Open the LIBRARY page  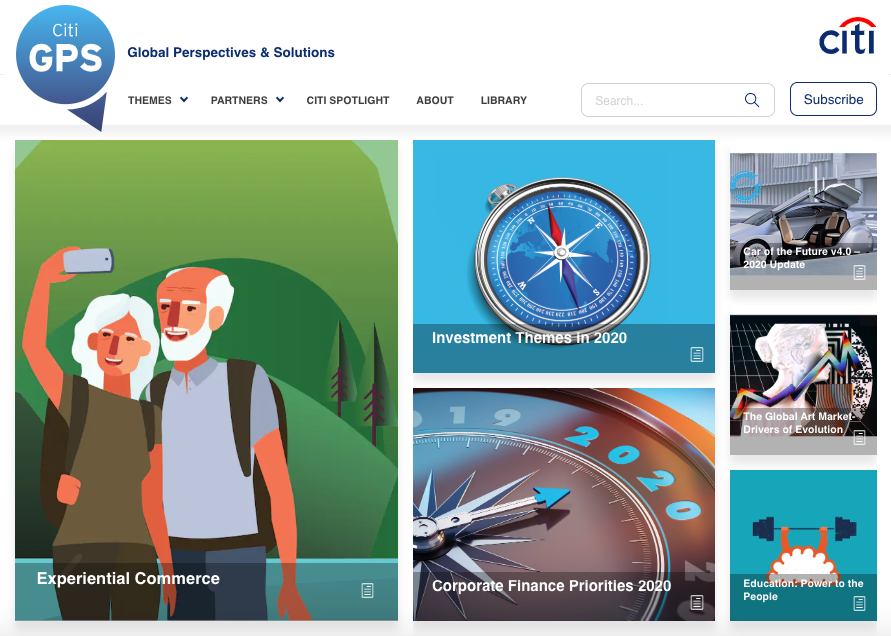point(503,100)
